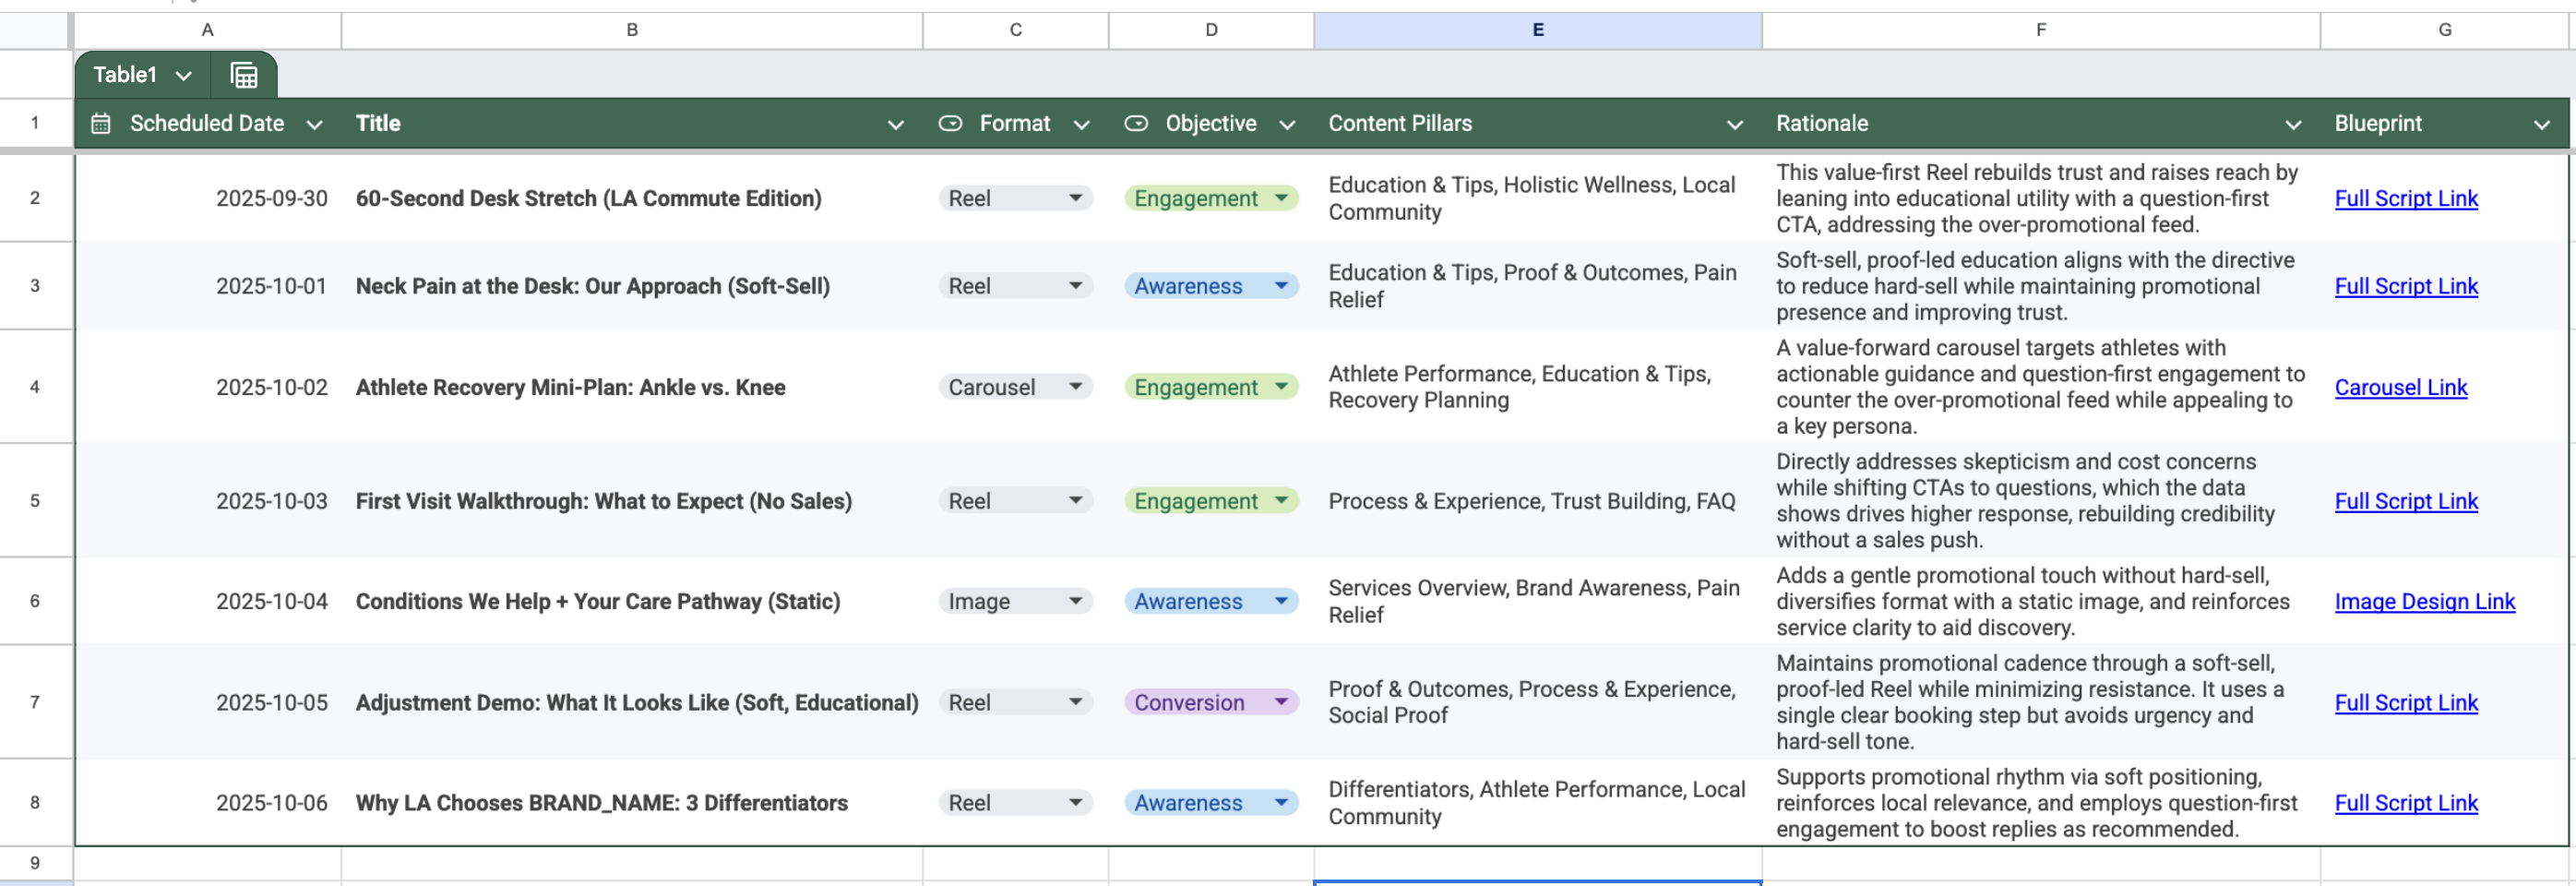Open the Table1 name dropdown menu
Viewport: 2576px width, 886px height.
183,75
